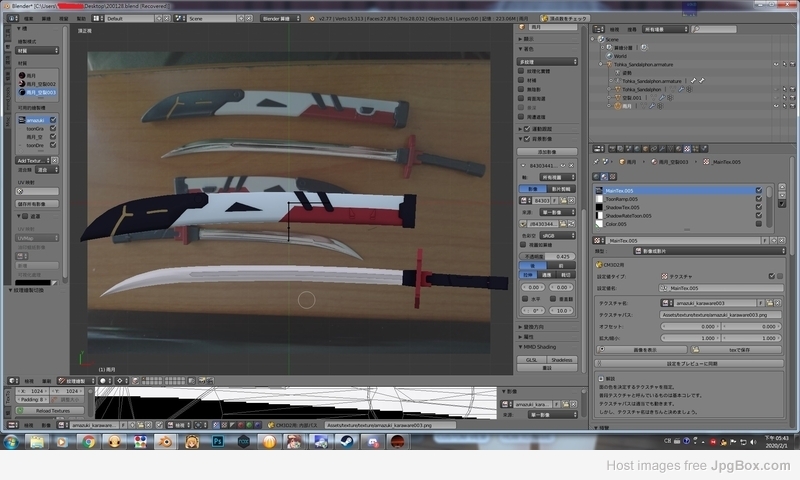The image size is (800, 480).
Task: Open Steam from the Windows taskbar
Action: pyautogui.click(x=347, y=441)
